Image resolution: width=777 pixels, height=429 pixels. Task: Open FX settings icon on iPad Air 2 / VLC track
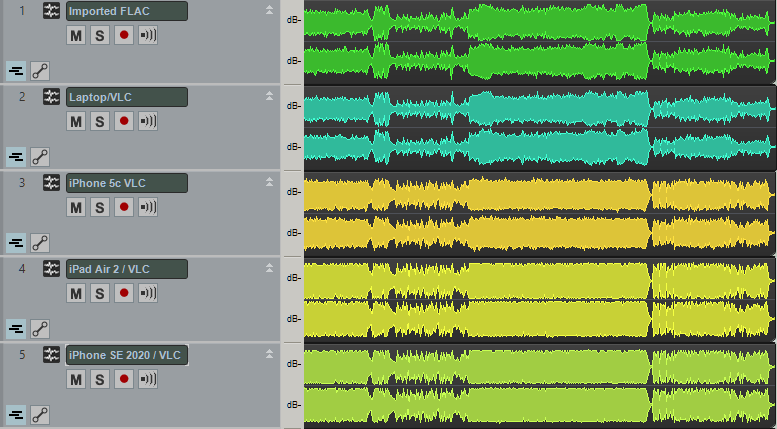(x=51, y=268)
